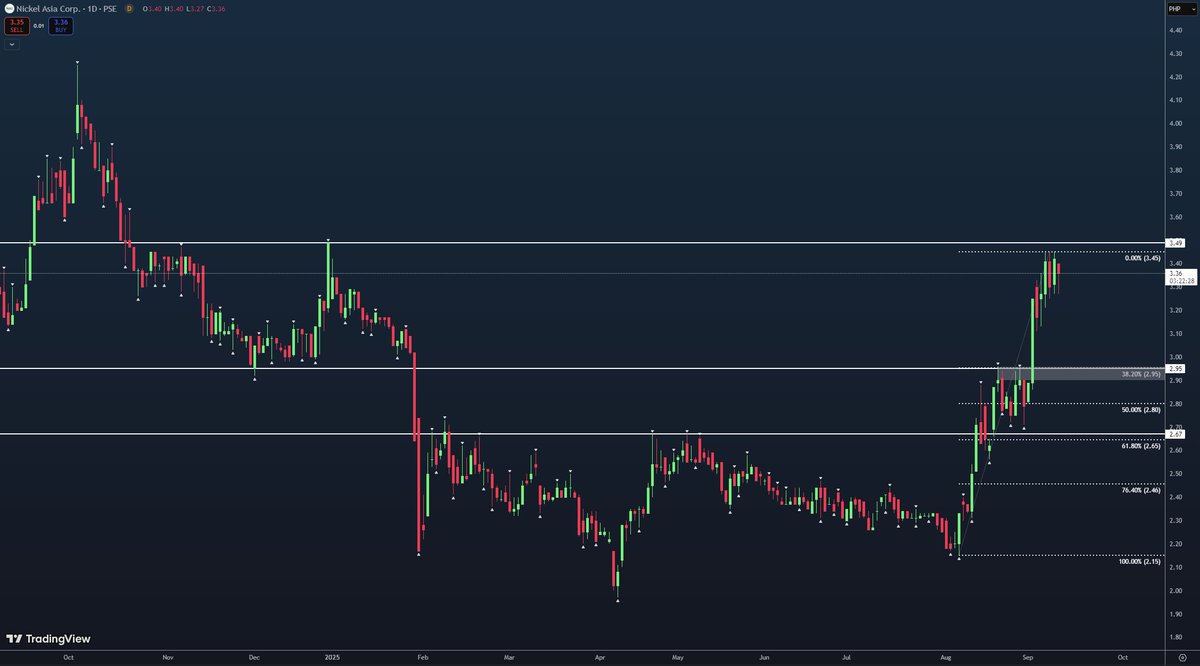Click the Apr label on time axis
1200x666 pixels.
pyautogui.click(x=598, y=657)
